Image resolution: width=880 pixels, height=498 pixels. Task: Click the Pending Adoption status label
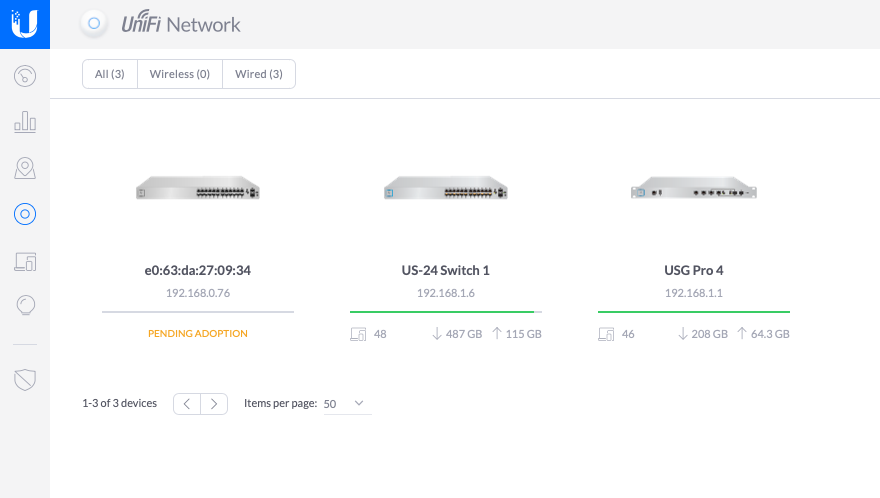point(198,333)
